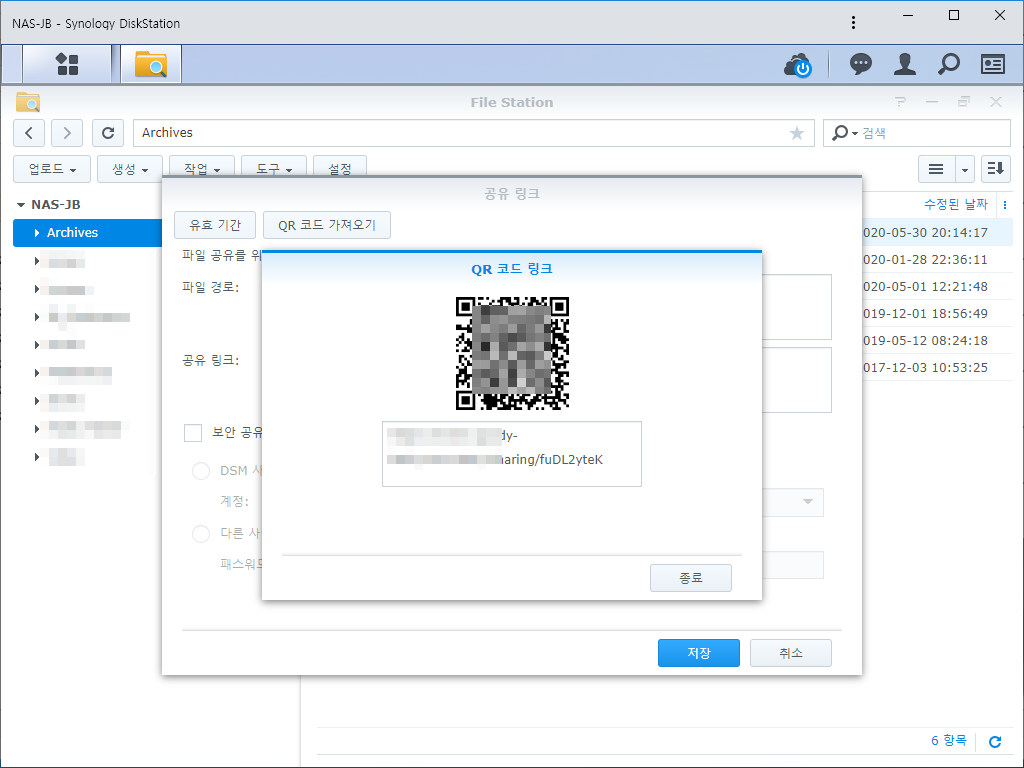The image size is (1024, 768).
Task: Add Archives to favorites with star
Action: click(797, 133)
